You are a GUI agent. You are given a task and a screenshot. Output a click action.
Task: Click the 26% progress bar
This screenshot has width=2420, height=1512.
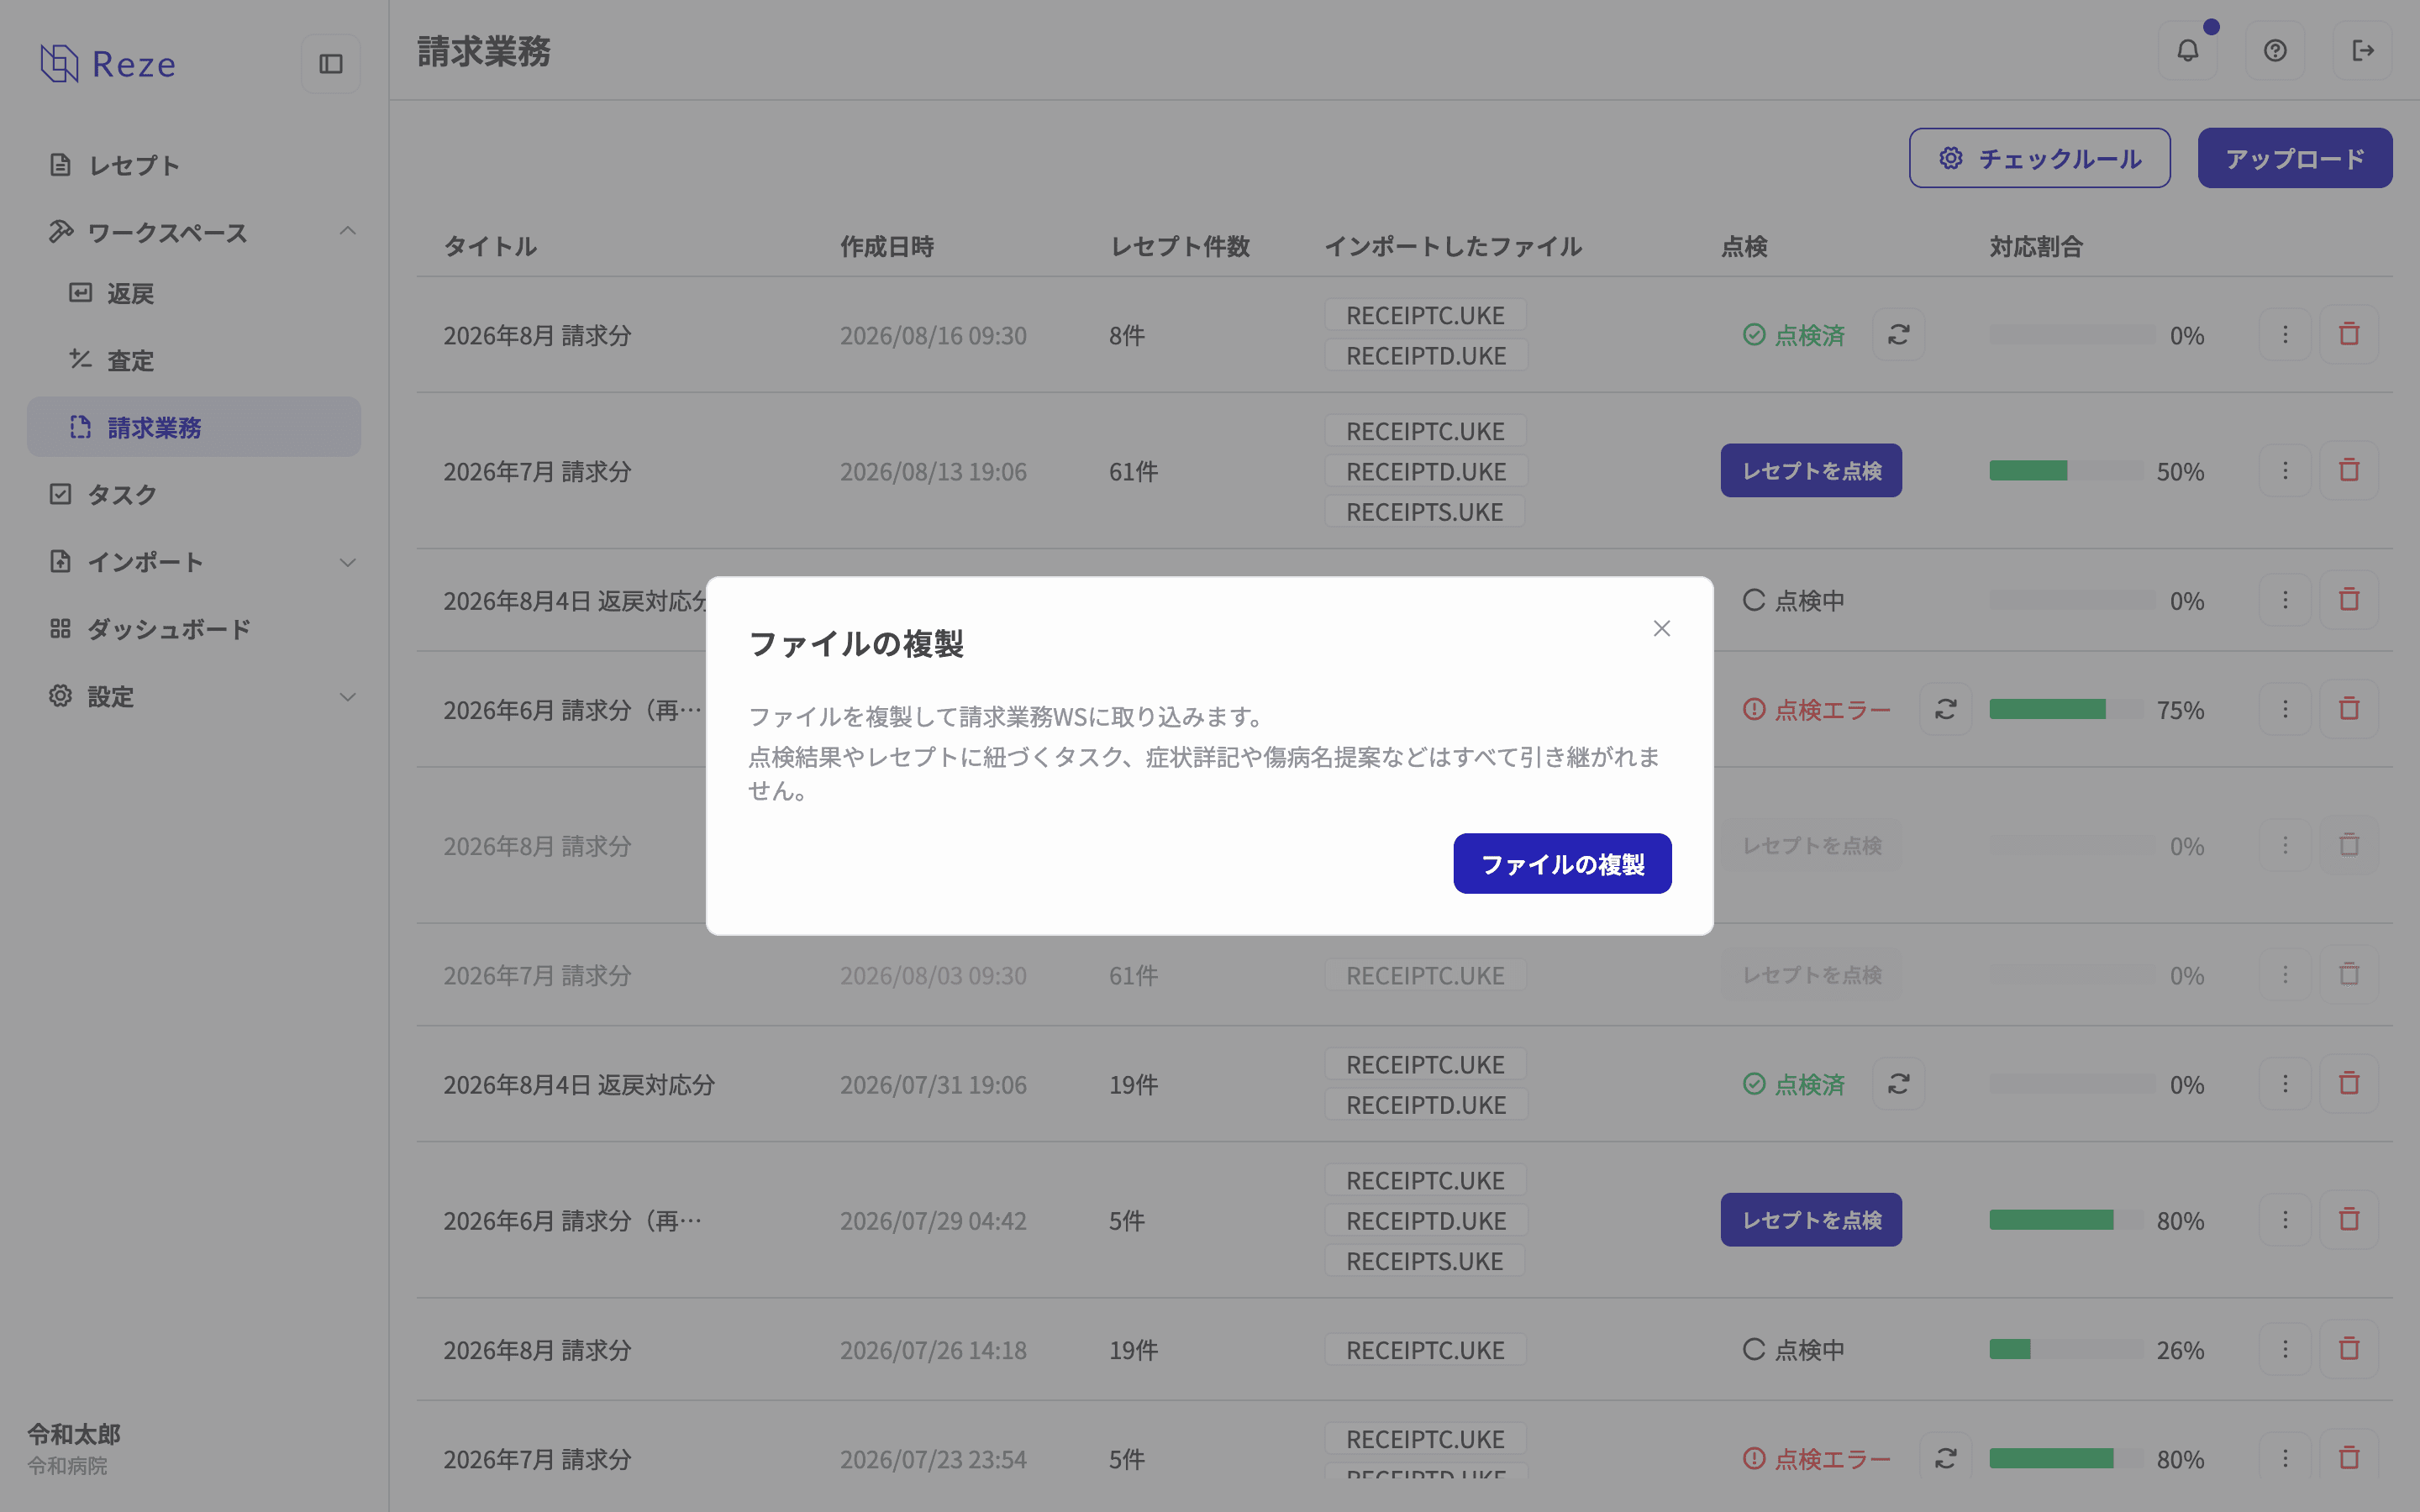pos(2066,1349)
